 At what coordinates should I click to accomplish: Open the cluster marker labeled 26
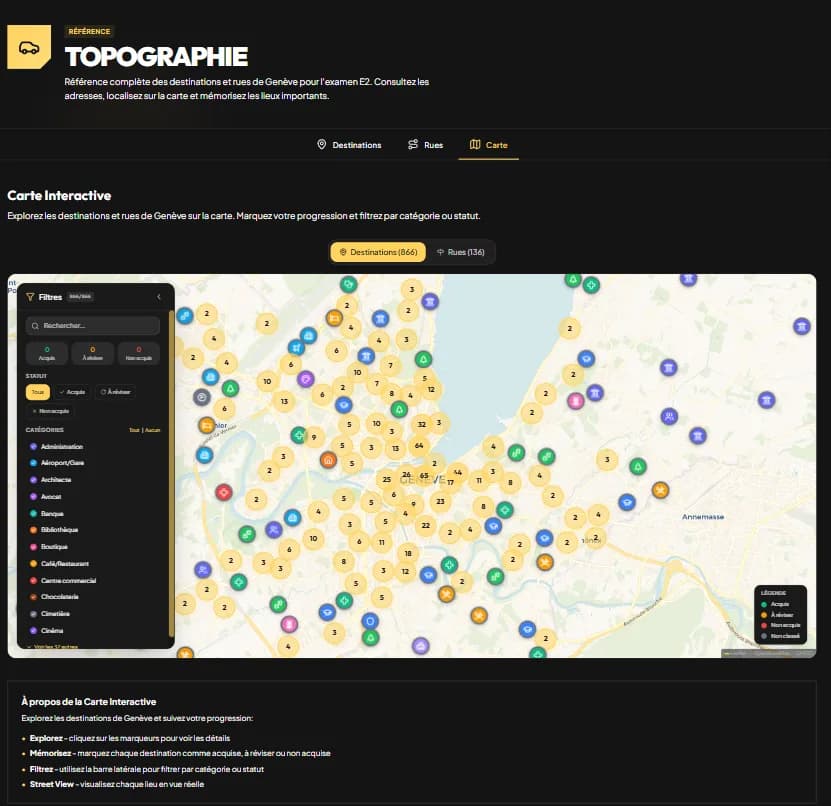[406, 474]
